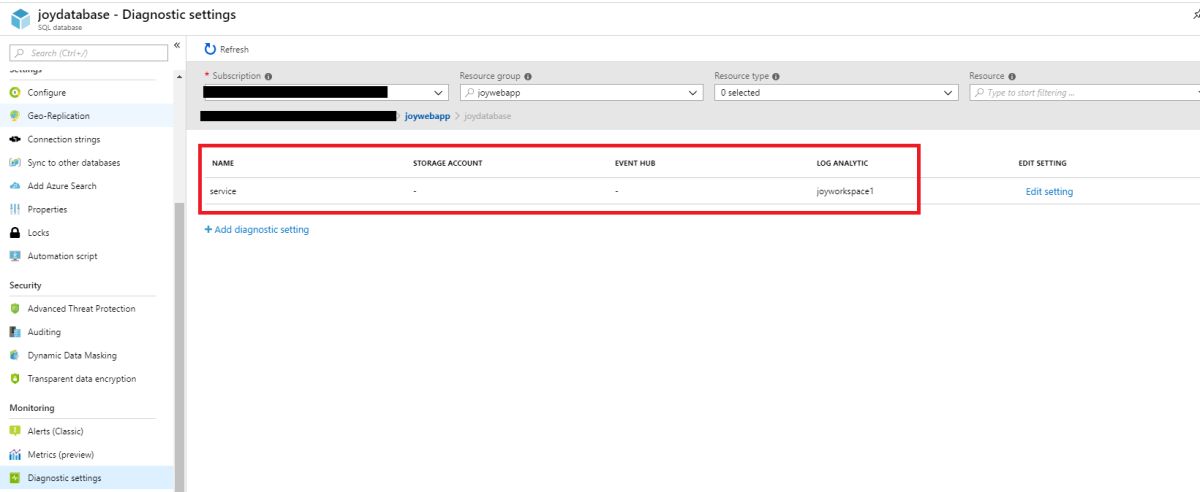This screenshot has width=1200, height=492.
Task: Click the Resource filter input field
Action: pos(1084,92)
